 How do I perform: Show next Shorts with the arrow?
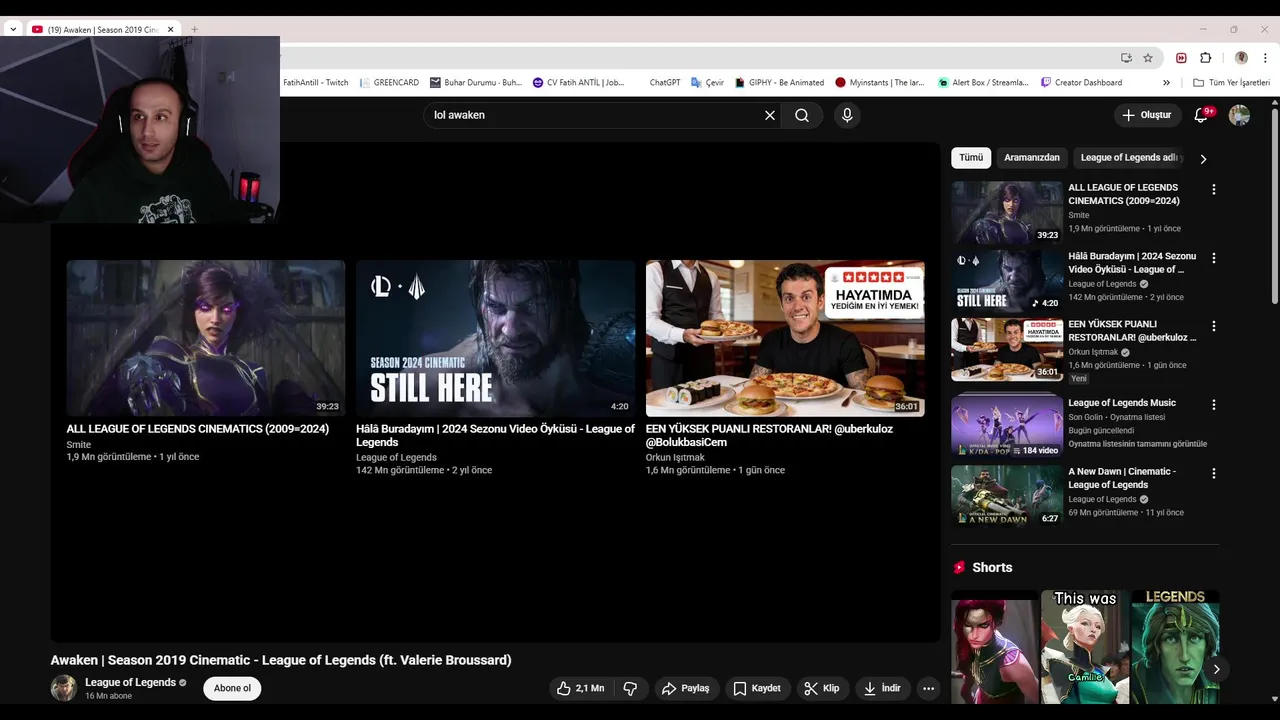(1216, 669)
